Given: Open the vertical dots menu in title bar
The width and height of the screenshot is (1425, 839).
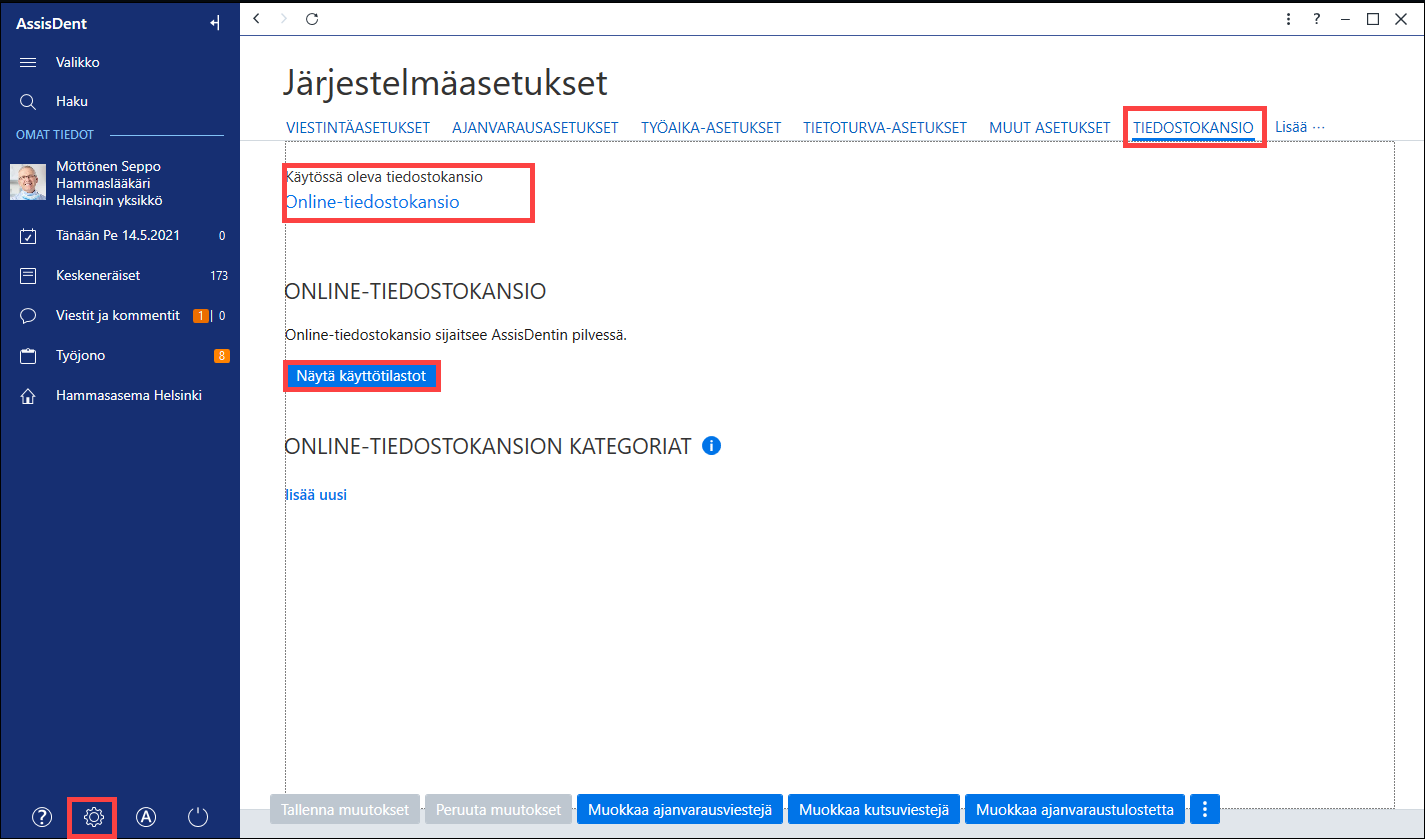Looking at the screenshot, I should 1288,18.
